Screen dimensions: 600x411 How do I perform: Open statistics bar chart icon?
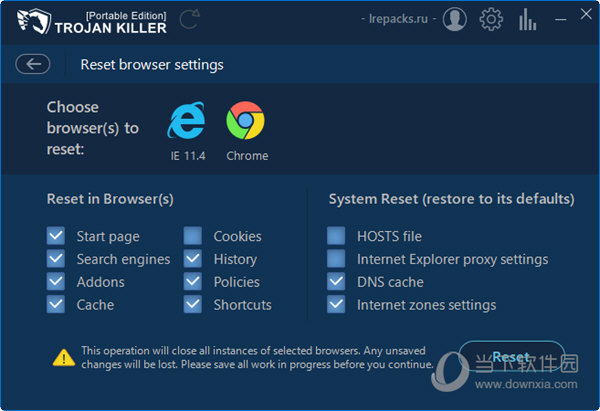528,19
